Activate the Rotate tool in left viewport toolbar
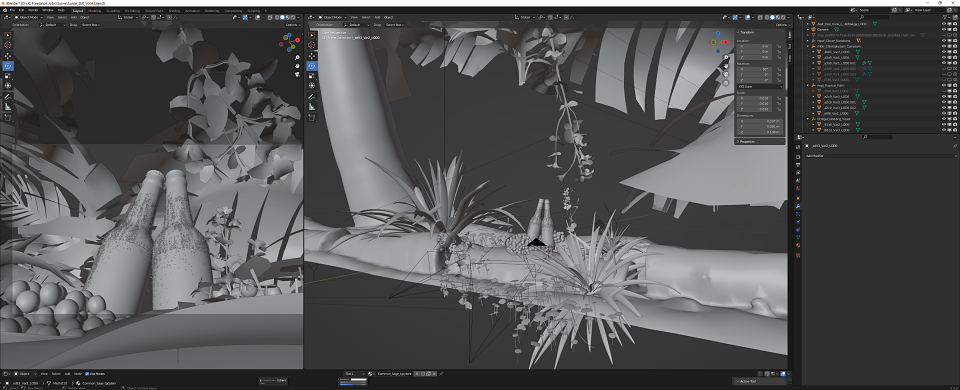960x390 pixels. coord(8,66)
